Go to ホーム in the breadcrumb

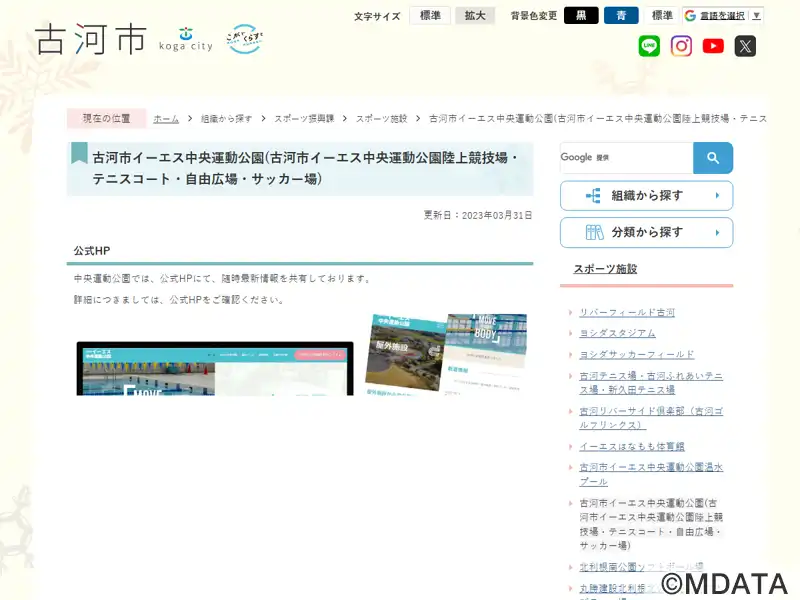point(166,119)
